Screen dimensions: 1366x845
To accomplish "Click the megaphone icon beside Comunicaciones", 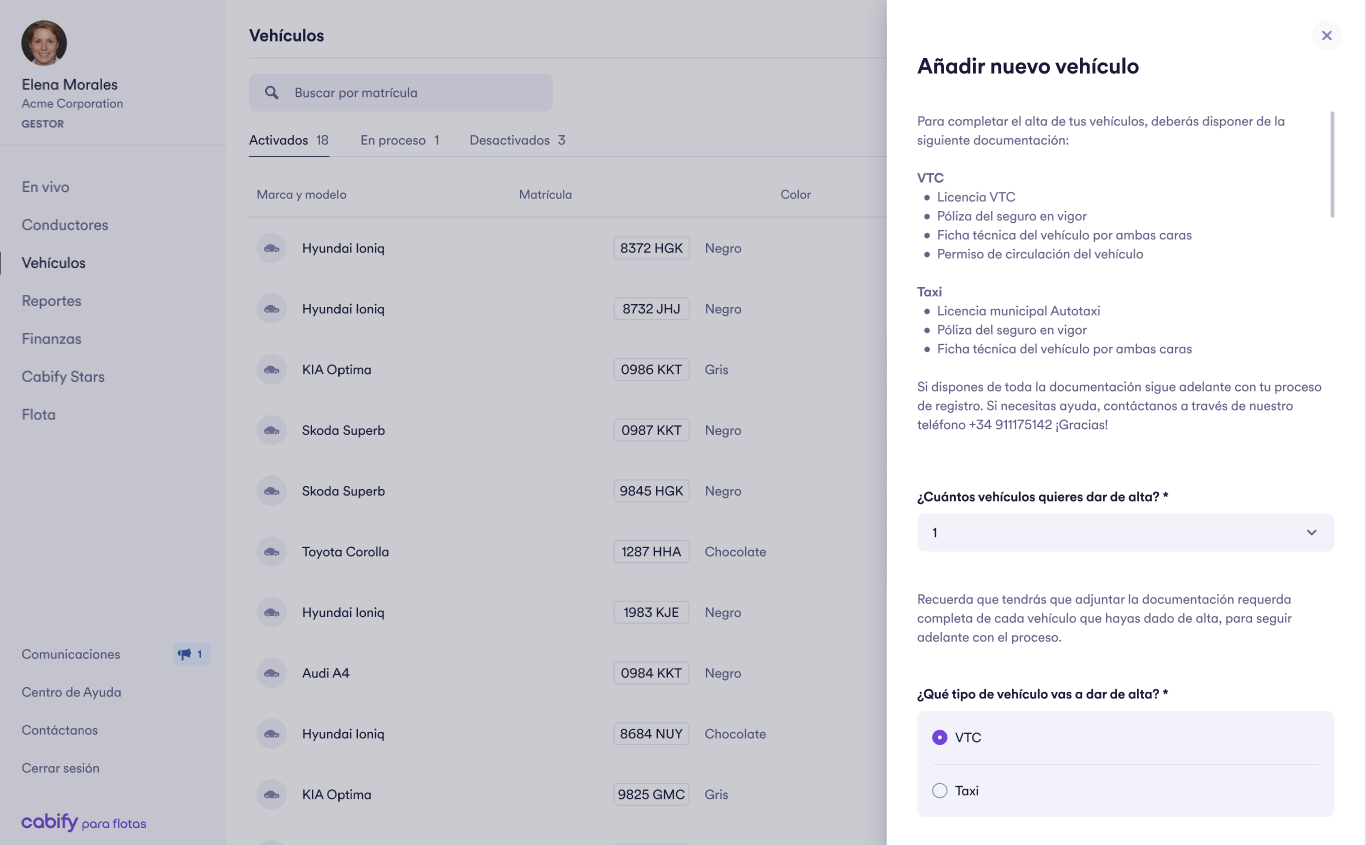I will [185, 655].
